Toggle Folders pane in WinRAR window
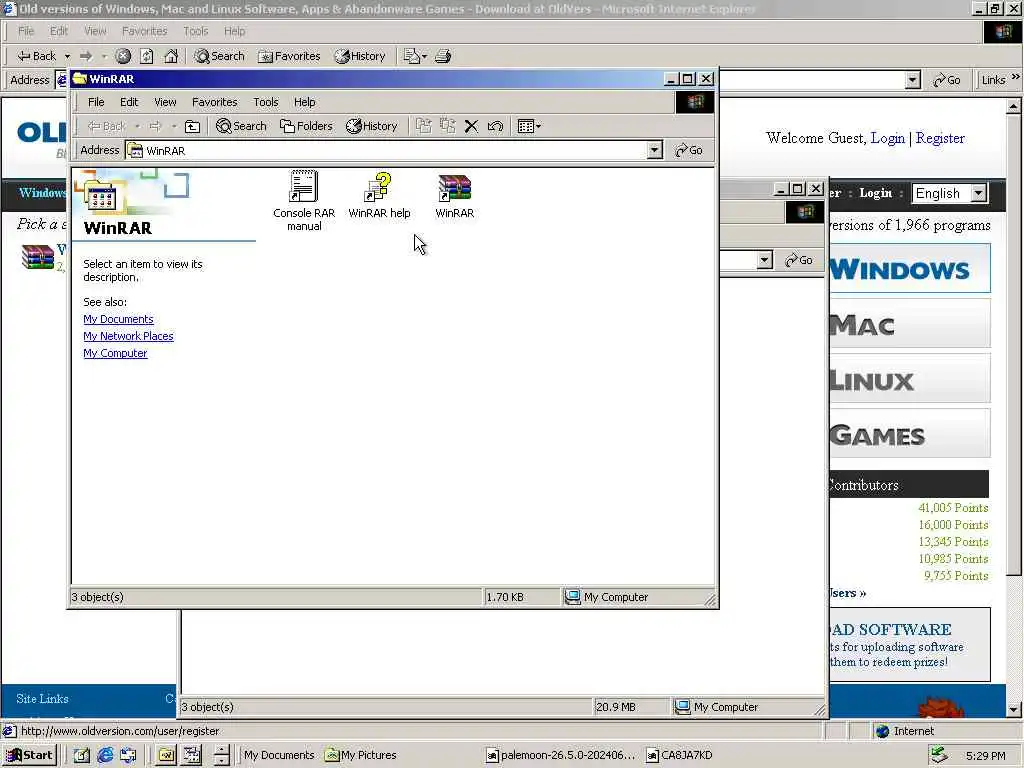This screenshot has height=768, width=1024. pyautogui.click(x=306, y=126)
